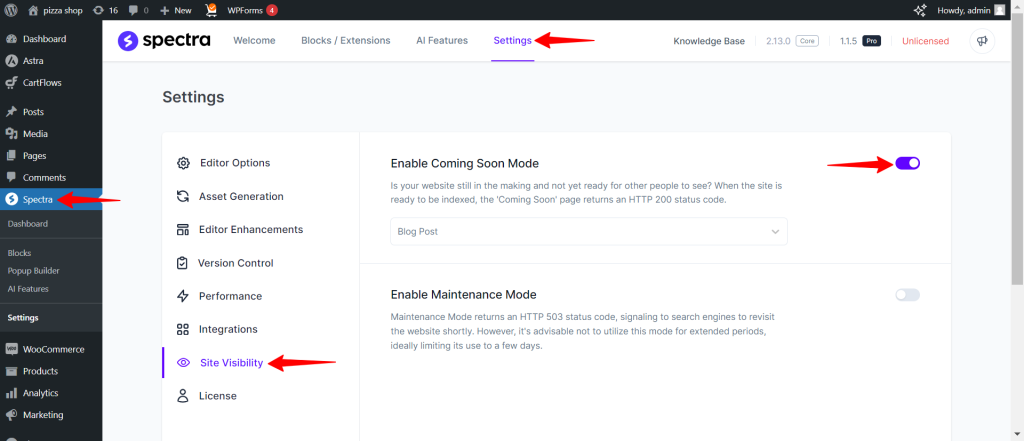This screenshot has width=1024, height=441.
Task: Click the Integrations grid icon
Action: pyautogui.click(x=184, y=329)
